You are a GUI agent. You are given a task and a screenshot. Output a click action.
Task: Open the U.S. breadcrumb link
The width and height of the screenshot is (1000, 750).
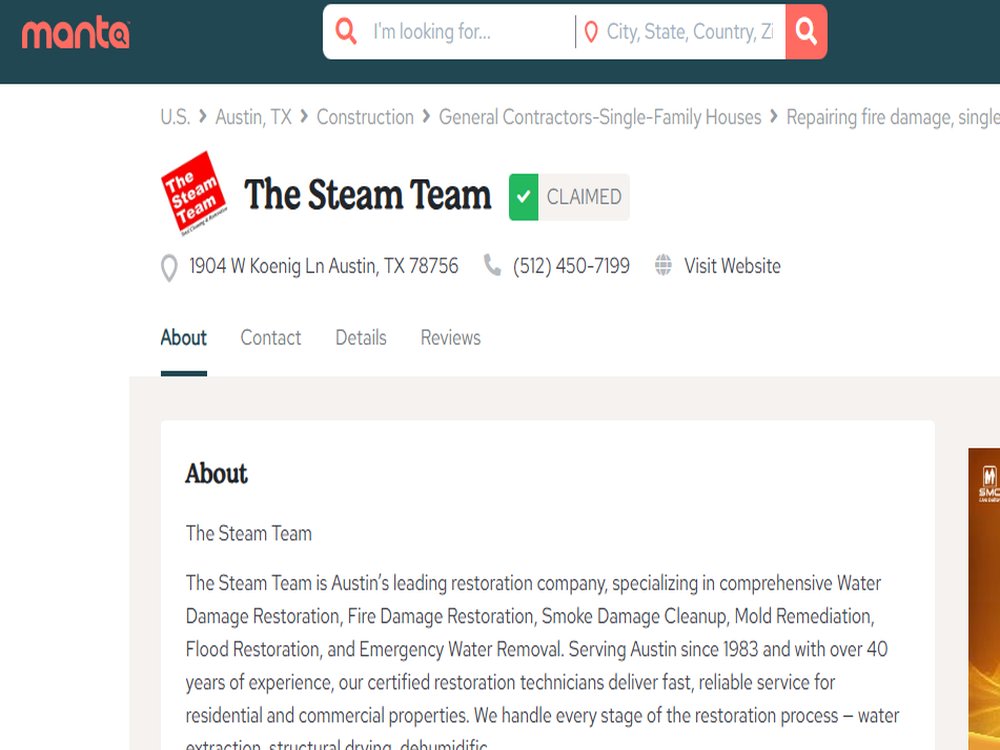pos(175,117)
